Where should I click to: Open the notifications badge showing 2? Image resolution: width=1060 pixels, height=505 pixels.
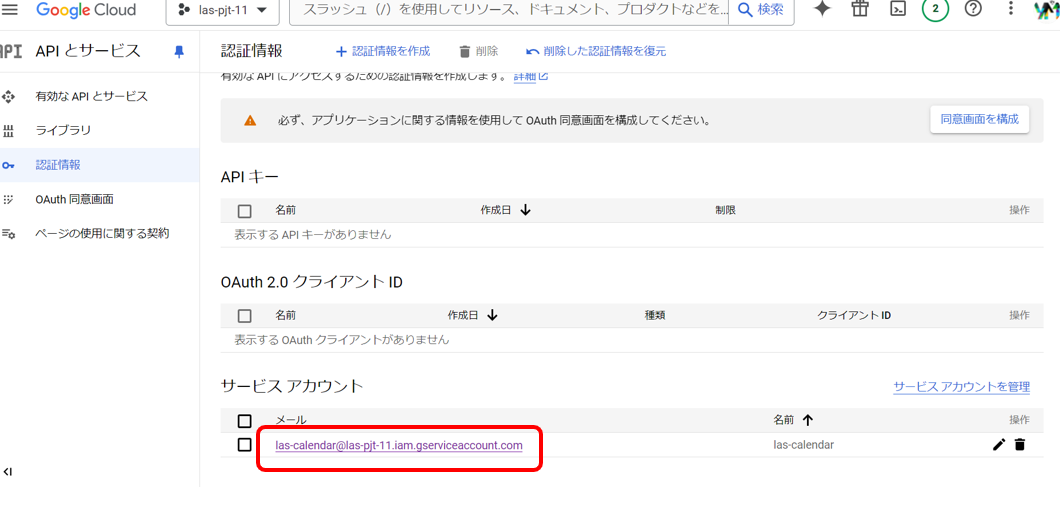[x=935, y=9]
